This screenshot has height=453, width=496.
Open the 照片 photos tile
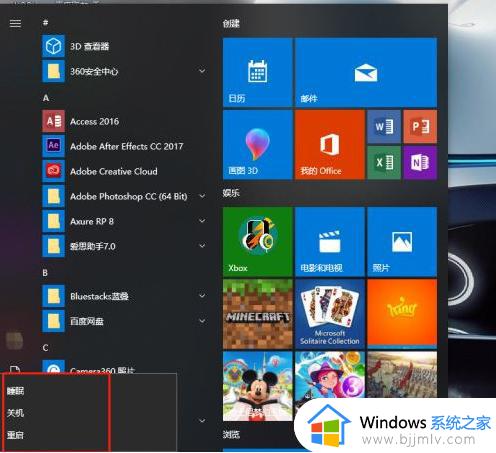click(x=402, y=242)
